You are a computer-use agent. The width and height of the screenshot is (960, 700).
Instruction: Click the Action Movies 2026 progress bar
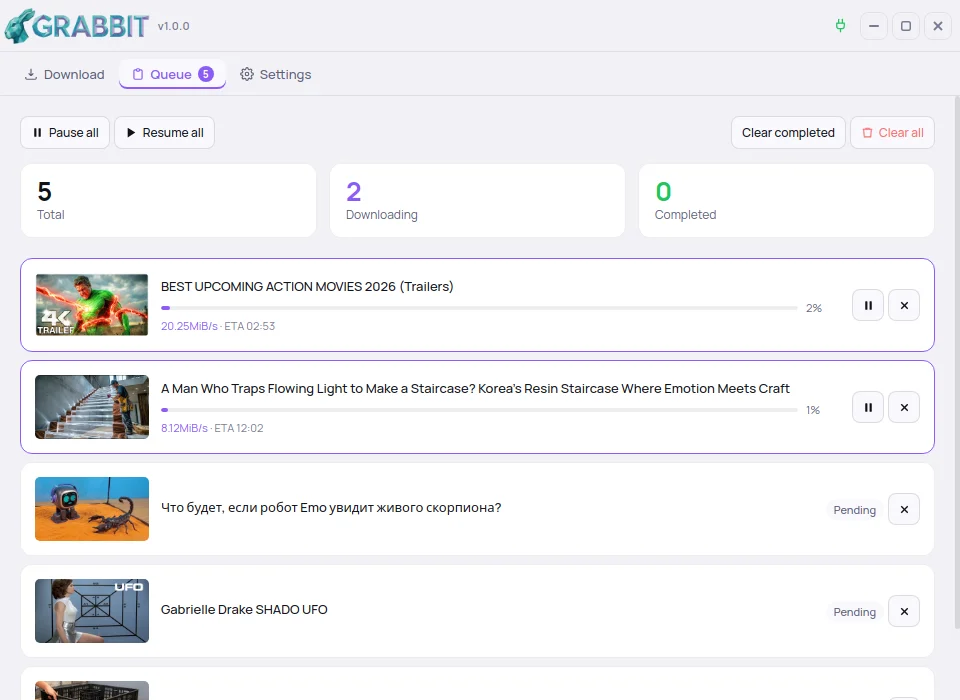click(x=479, y=308)
